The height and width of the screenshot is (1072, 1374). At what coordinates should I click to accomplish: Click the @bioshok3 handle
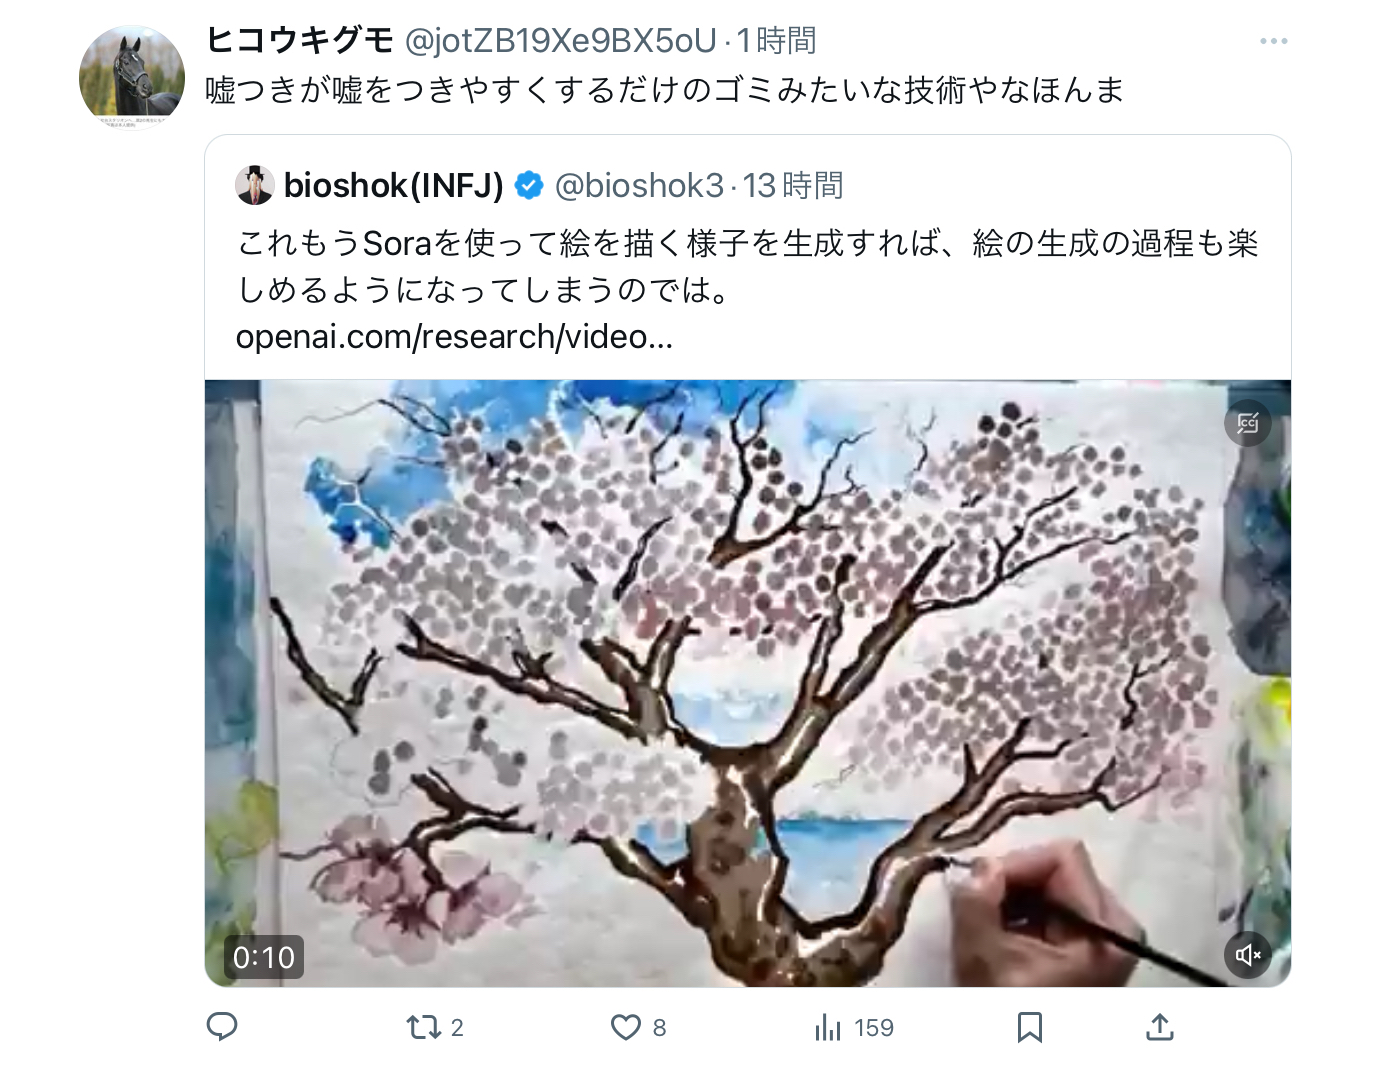[x=639, y=185]
